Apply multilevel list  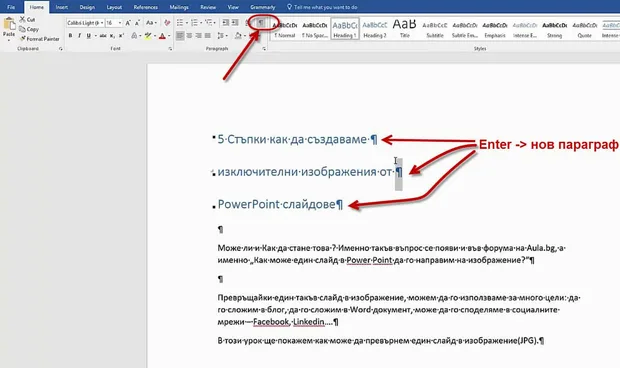209,23
